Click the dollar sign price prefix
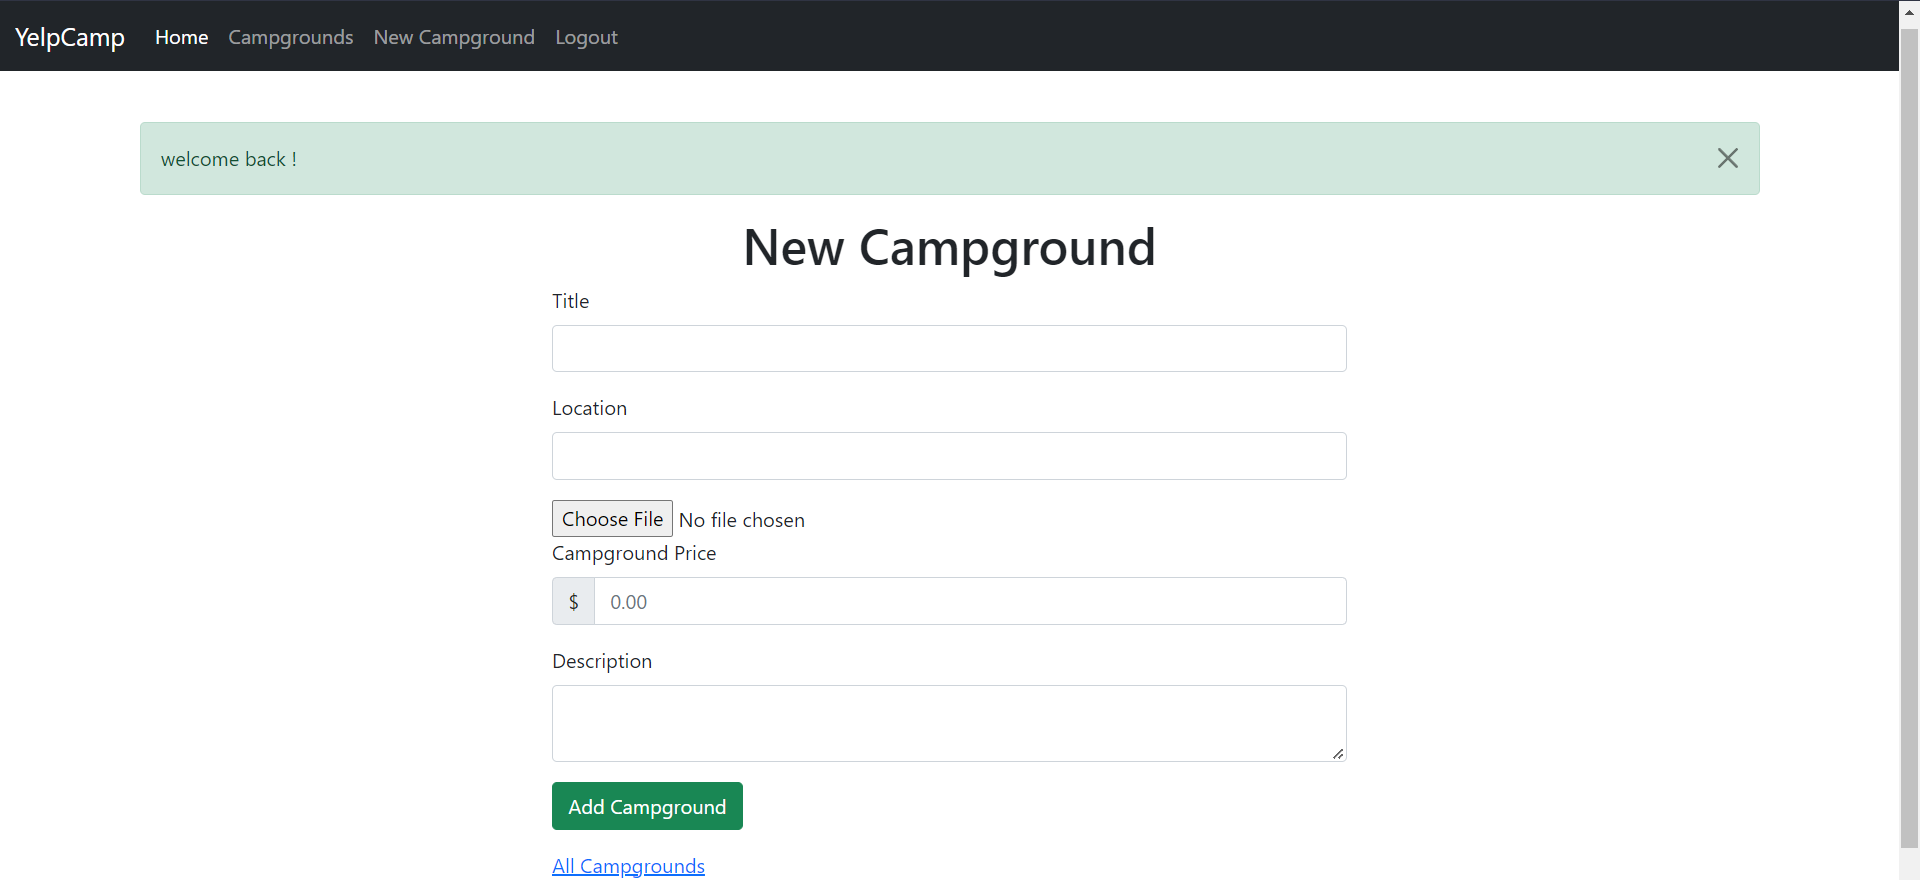Image resolution: width=1920 pixels, height=880 pixels. (573, 601)
